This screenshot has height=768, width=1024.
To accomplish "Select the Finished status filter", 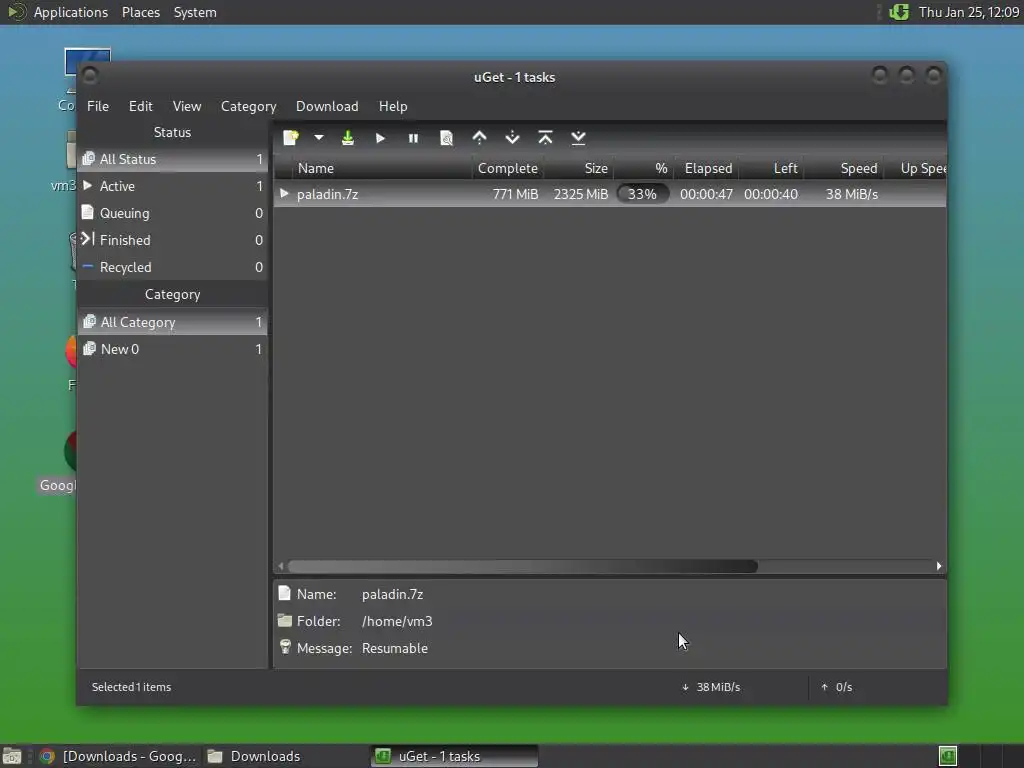I will click(172, 240).
